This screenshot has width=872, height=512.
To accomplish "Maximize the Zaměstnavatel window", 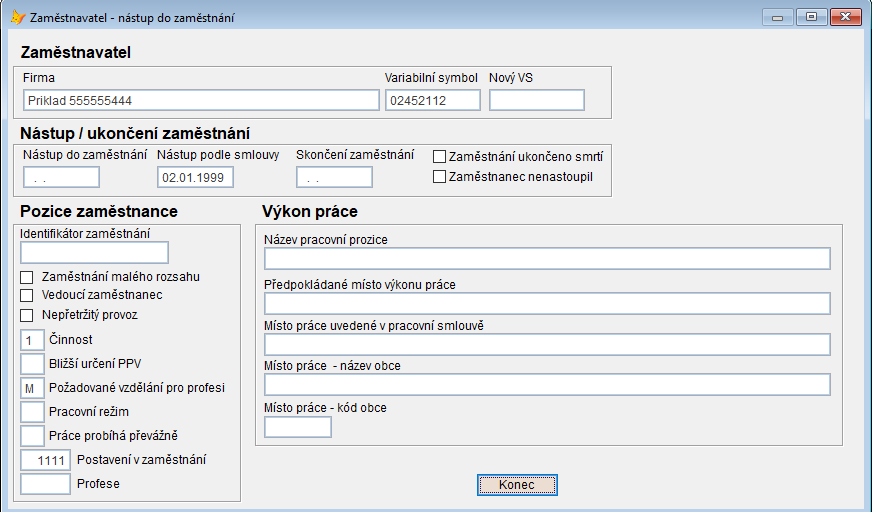I will (x=811, y=17).
